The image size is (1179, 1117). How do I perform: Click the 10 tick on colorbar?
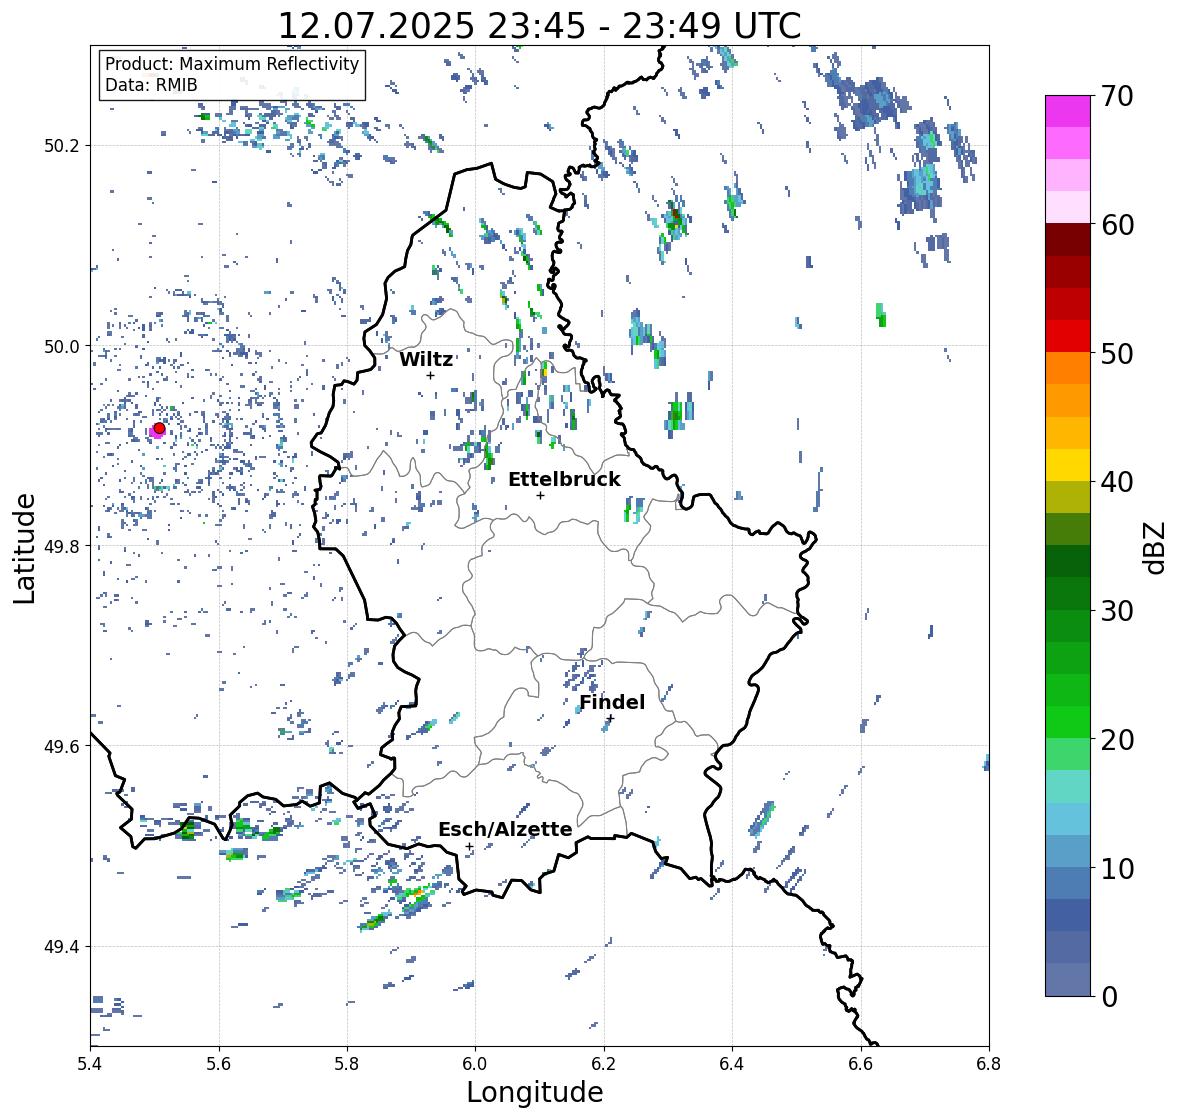click(1117, 868)
